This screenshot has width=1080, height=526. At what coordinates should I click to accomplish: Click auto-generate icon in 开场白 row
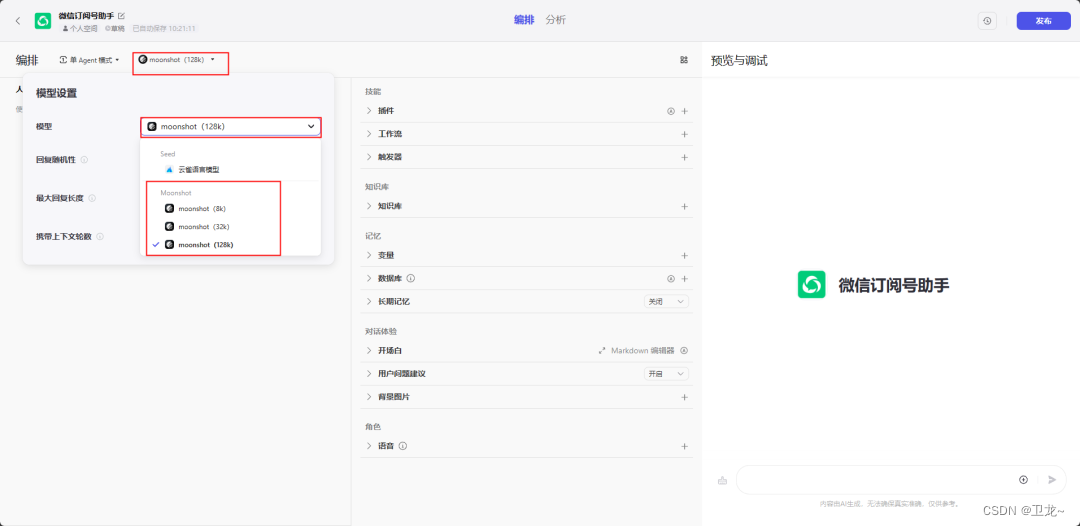pos(684,350)
